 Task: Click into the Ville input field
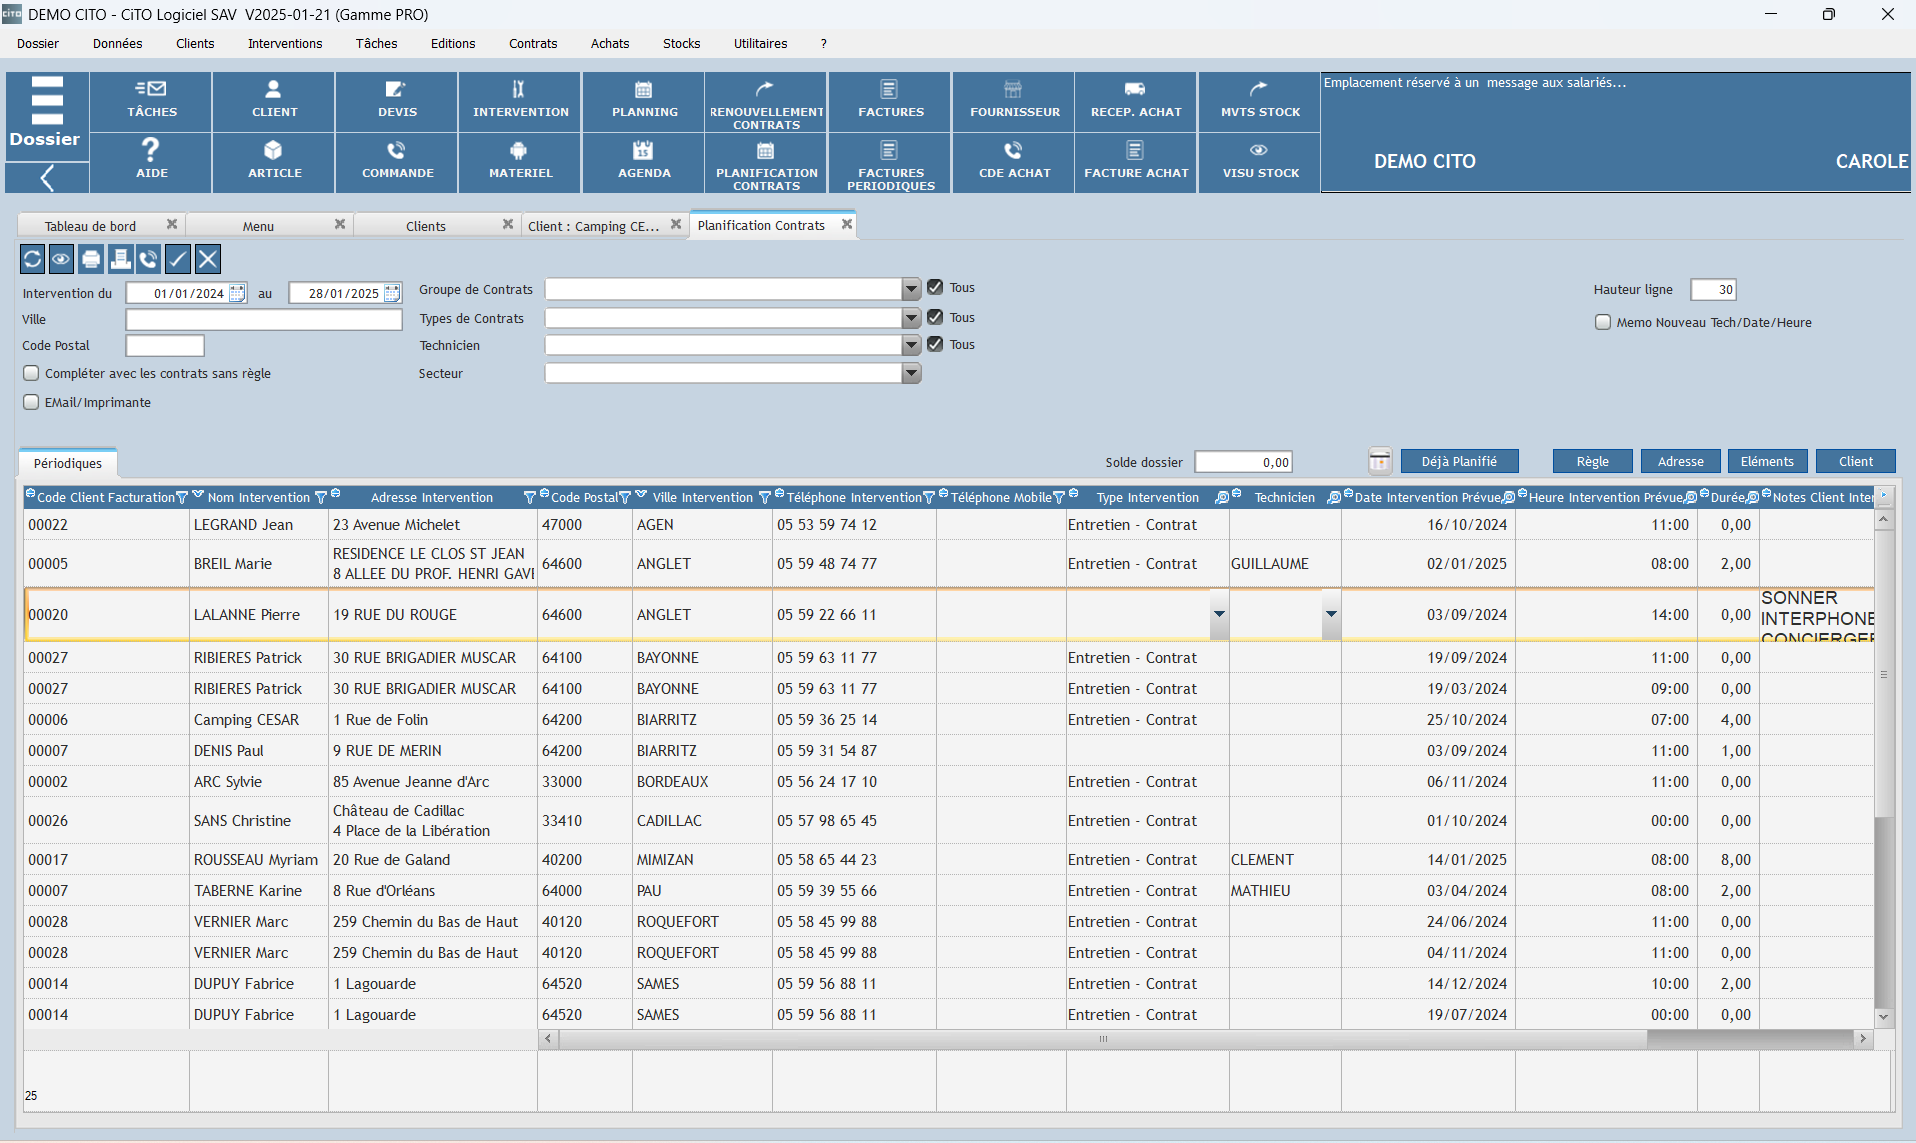(x=264, y=320)
